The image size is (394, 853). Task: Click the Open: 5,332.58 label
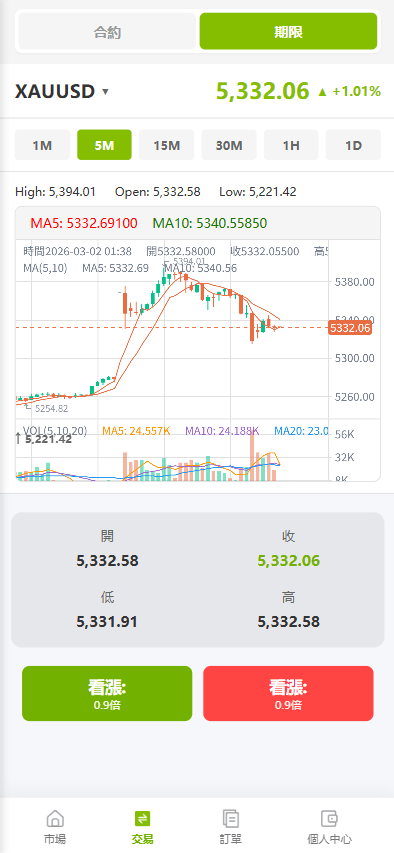158,191
